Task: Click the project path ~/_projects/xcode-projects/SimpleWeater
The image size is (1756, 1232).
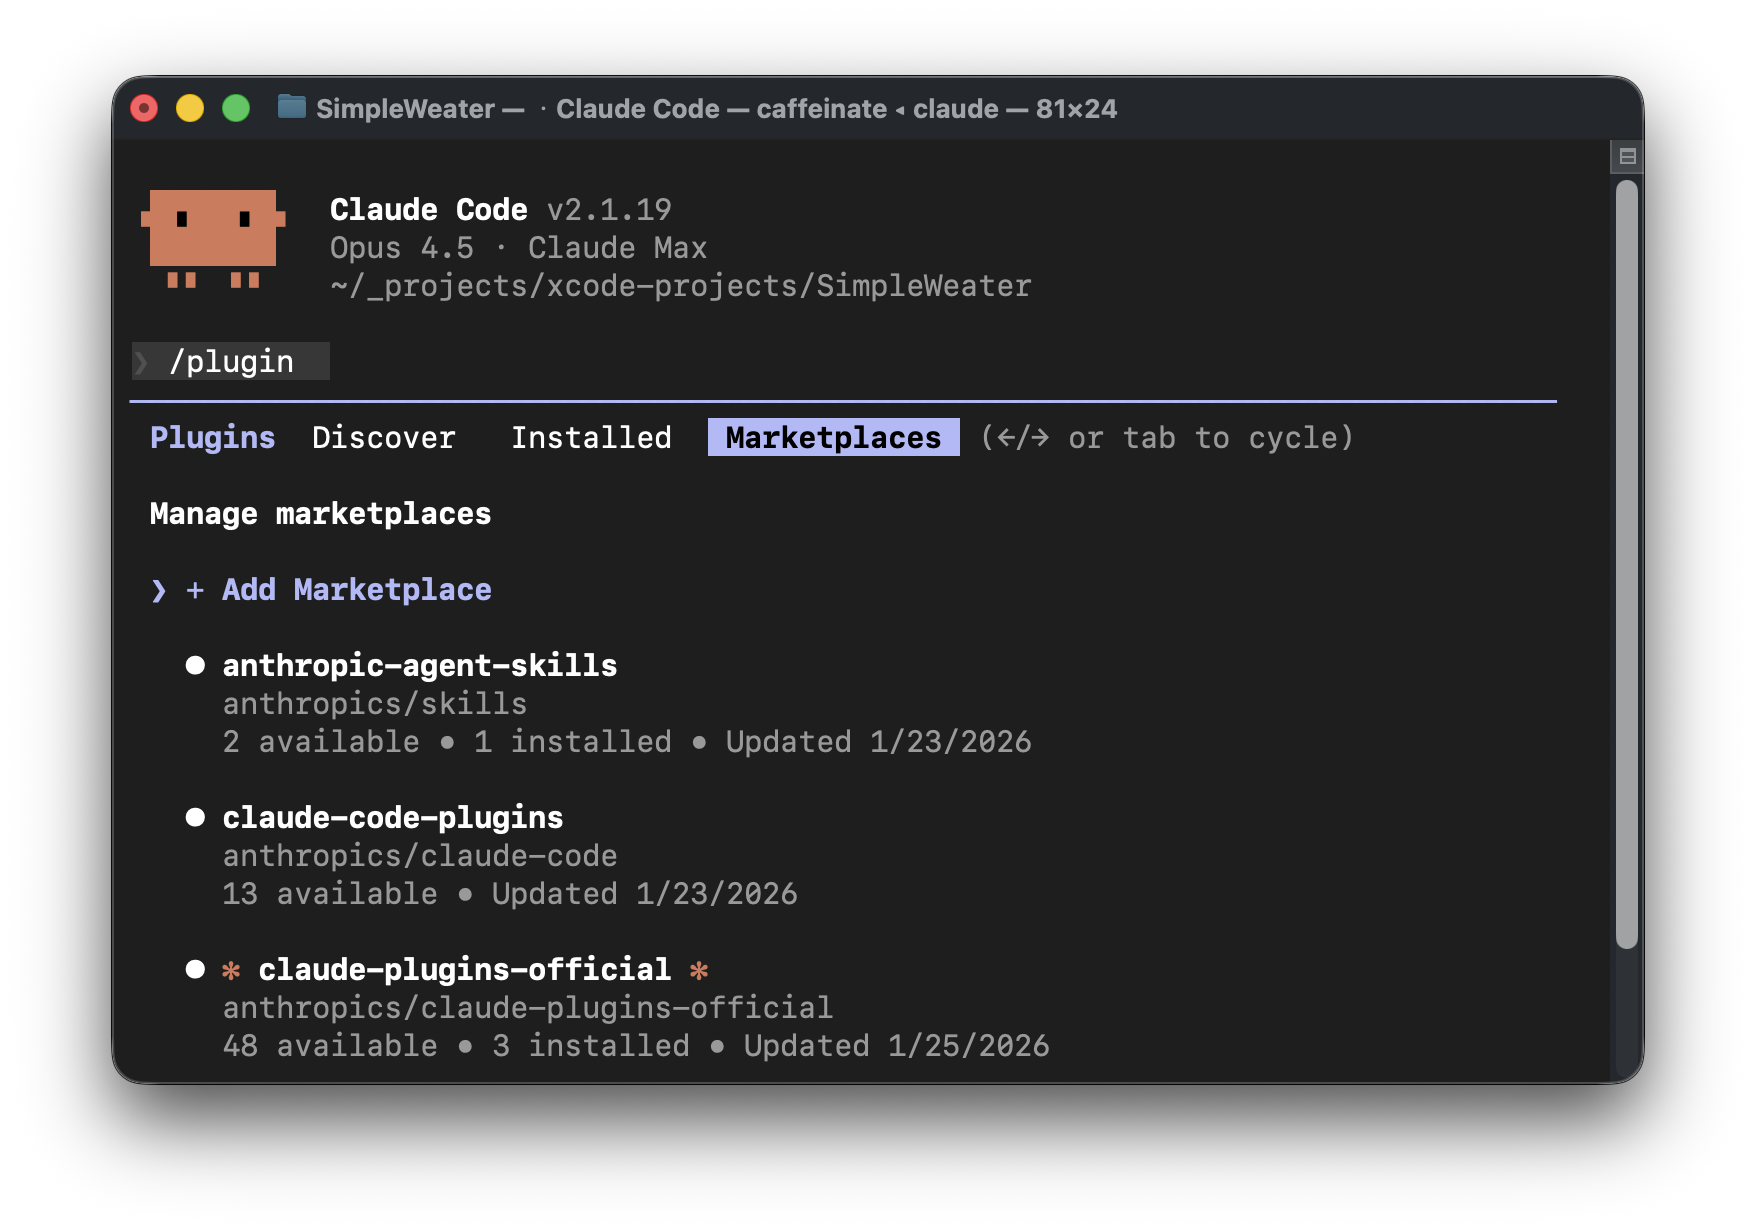Action: click(681, 285)
